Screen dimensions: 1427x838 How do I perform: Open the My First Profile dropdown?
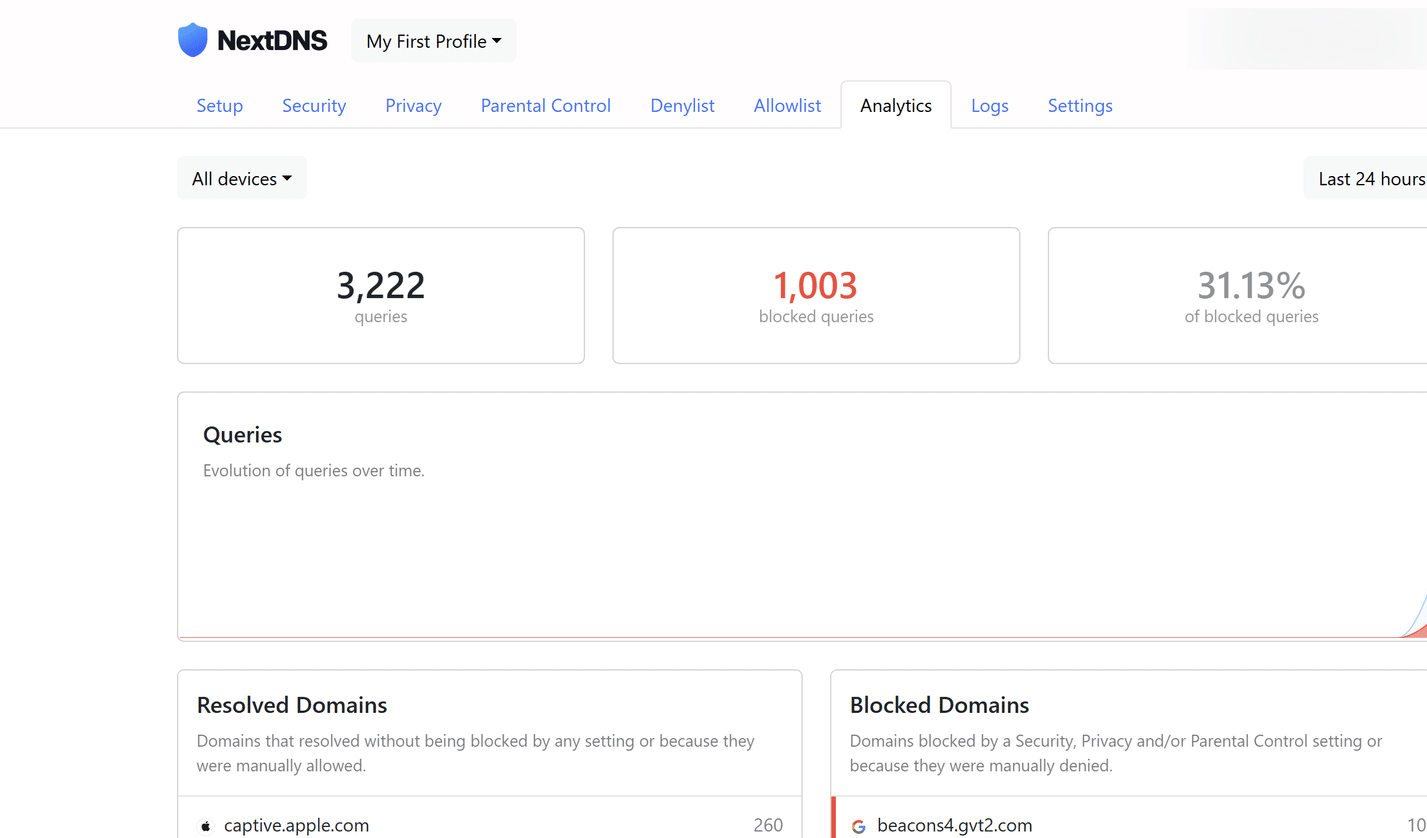[x=434, y=41]
